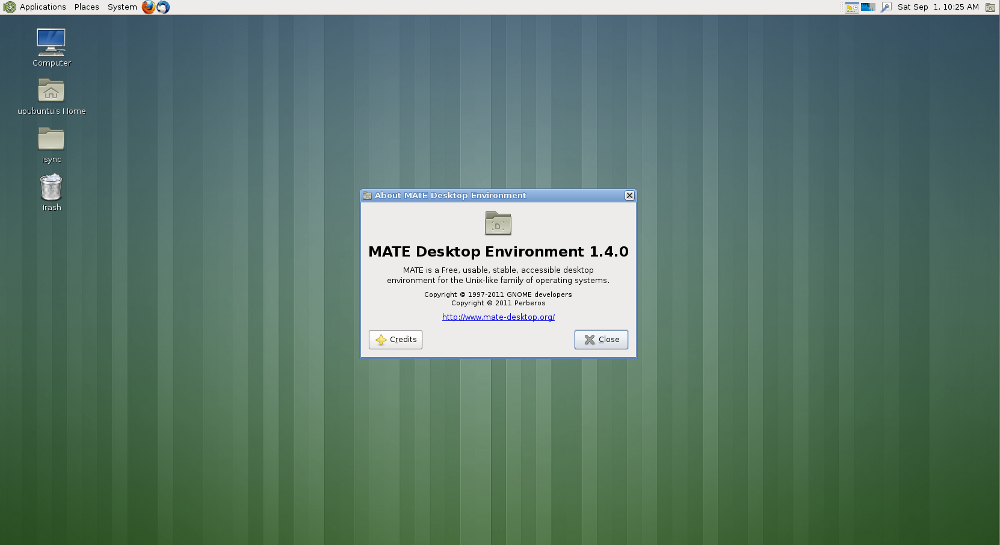Open the Places menu
This screenshot has width=1000, height=545.
pyautogui.click(x=87, y=7)
